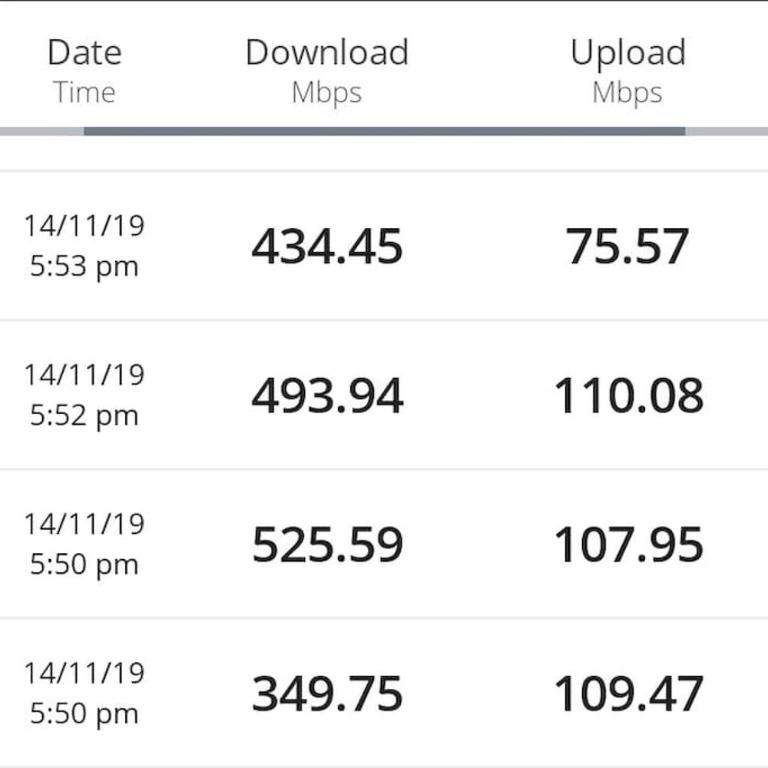Open the 5:52 pm test result
The height and width of the screenshot is (768, 768).
(384, 395)
